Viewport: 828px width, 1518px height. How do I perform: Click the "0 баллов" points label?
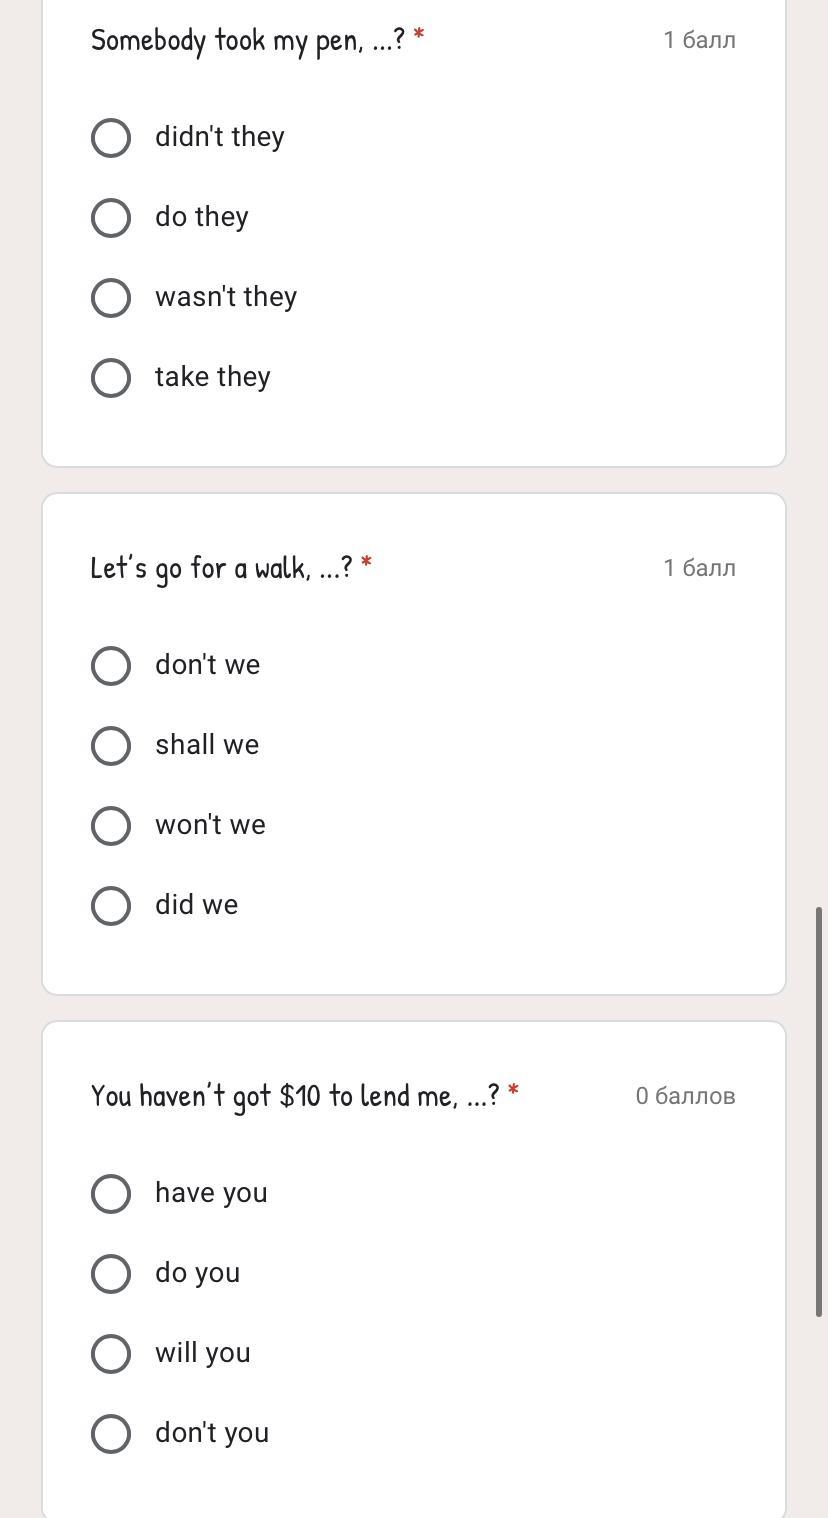tap(685, 1097)
